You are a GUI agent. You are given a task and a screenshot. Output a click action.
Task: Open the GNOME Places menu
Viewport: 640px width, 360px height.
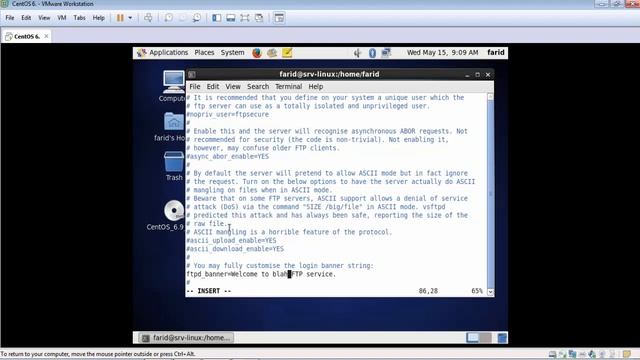pos(204,53)
